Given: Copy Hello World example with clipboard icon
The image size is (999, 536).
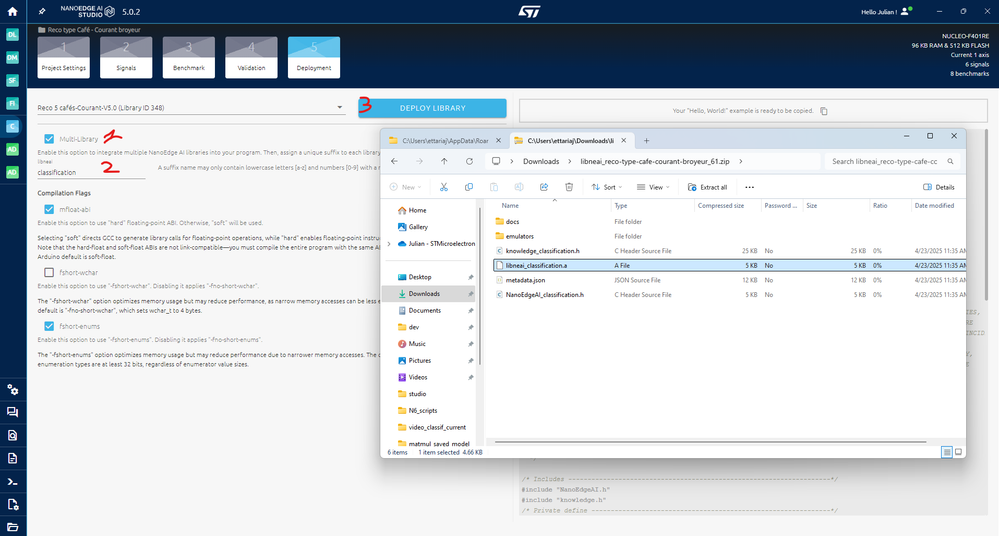Looking at the screenshot, I should 824,111.
